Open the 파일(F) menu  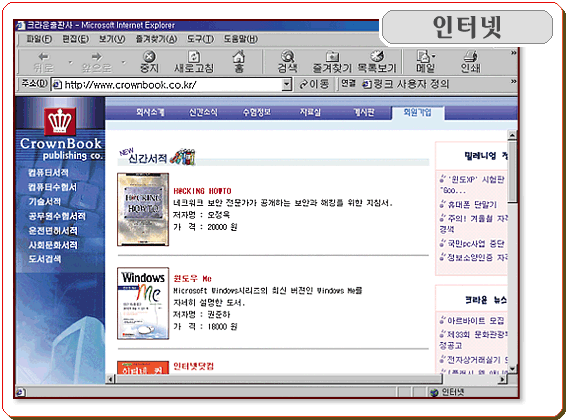[39, 39]
